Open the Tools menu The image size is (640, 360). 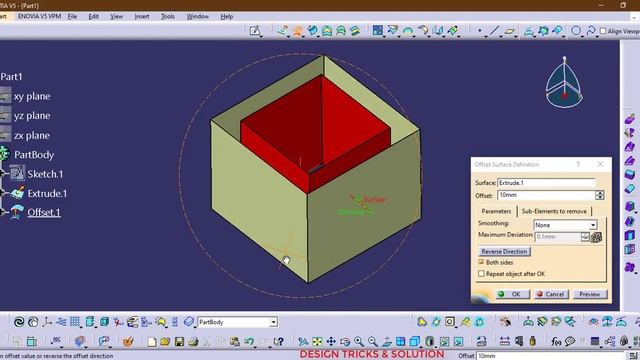(168, 16)
